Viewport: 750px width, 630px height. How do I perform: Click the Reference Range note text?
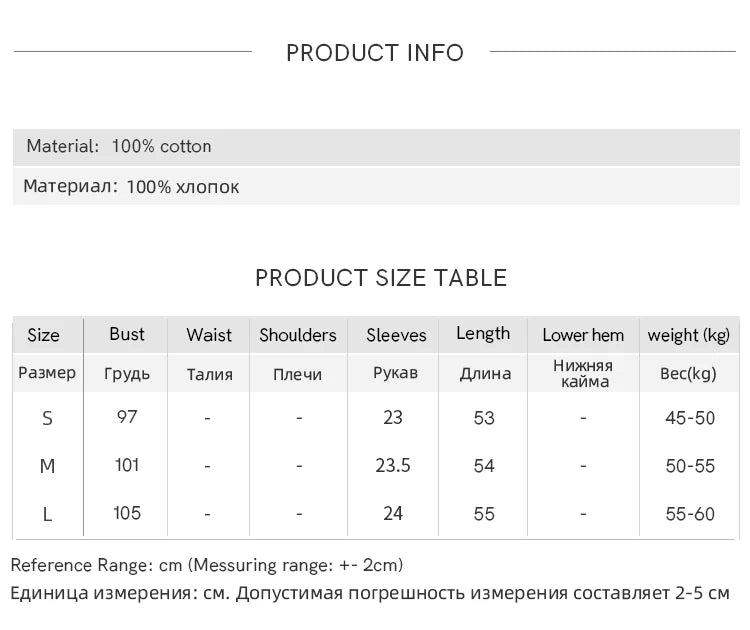pyautogui.click(x=207, y=565)
